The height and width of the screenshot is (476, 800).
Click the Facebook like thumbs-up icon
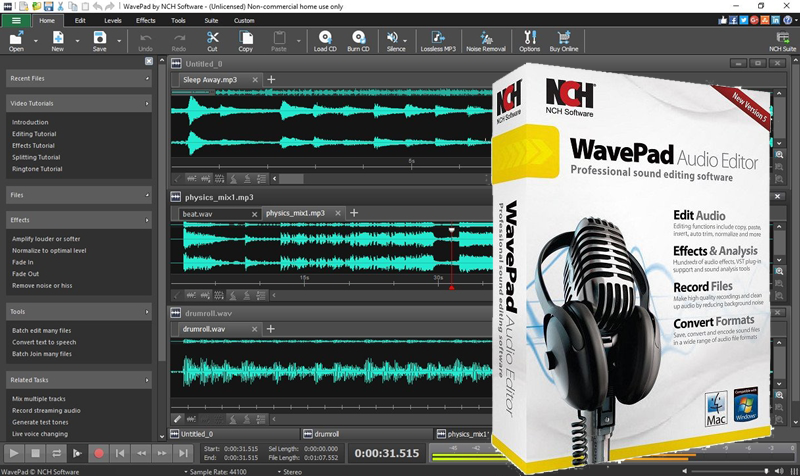click(722, 20)
